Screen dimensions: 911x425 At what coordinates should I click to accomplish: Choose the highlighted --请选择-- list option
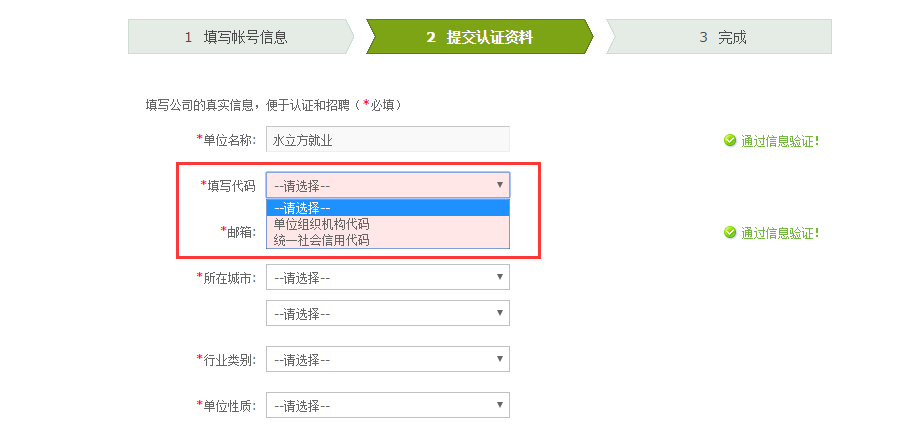(x=388, y=208)
